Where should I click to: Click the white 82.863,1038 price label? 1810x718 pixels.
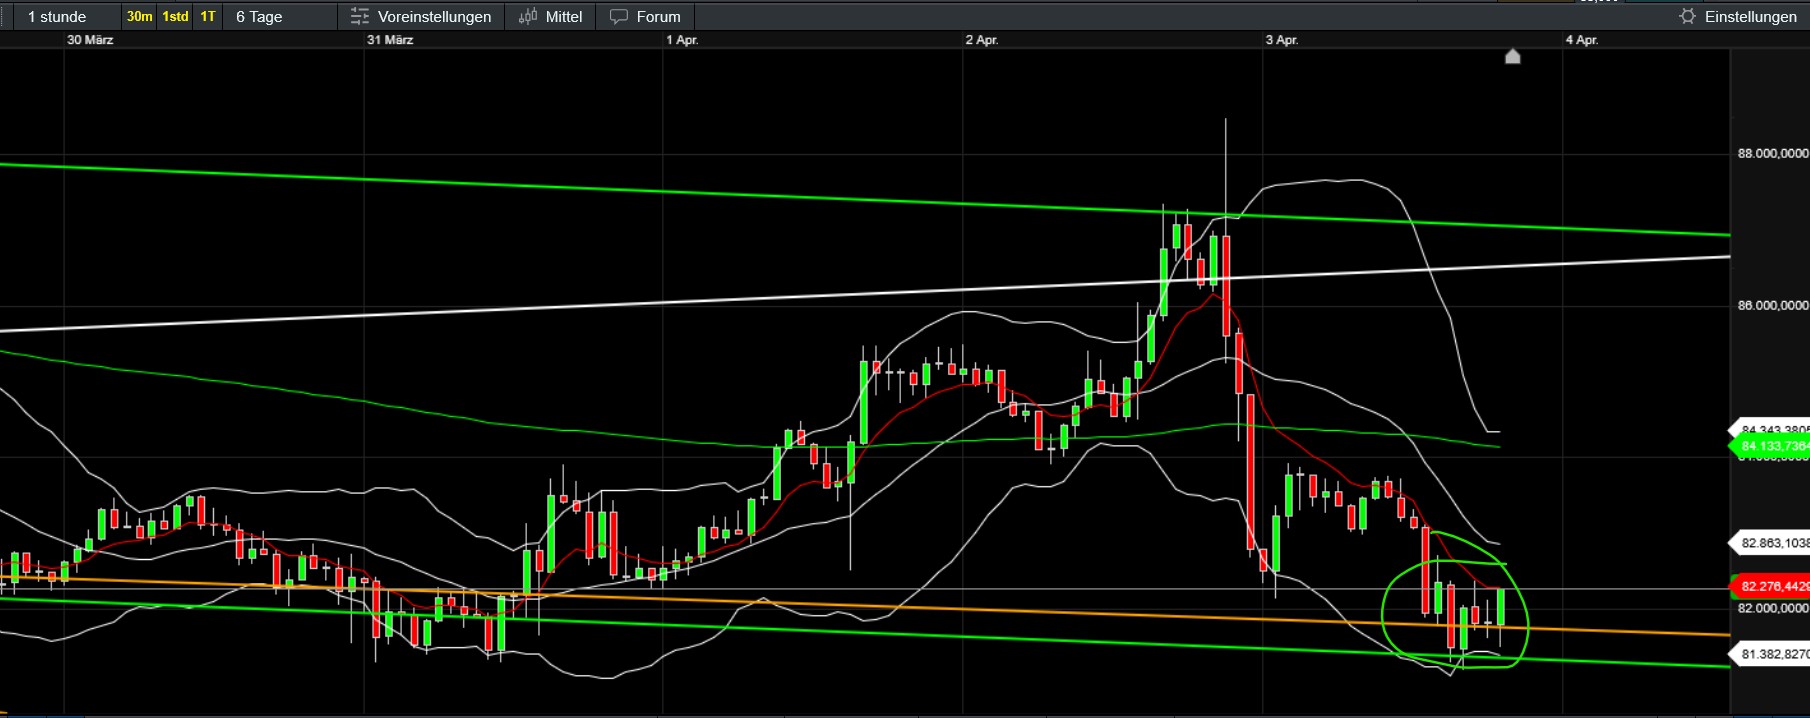1772,543
